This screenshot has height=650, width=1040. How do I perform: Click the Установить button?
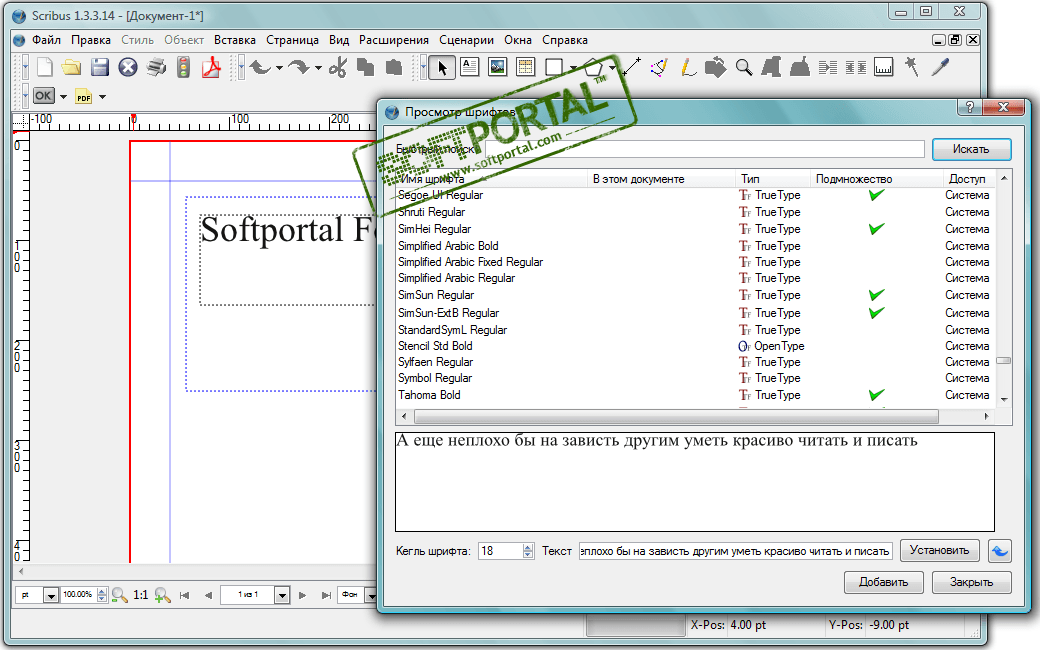click(x=939, y=550)
